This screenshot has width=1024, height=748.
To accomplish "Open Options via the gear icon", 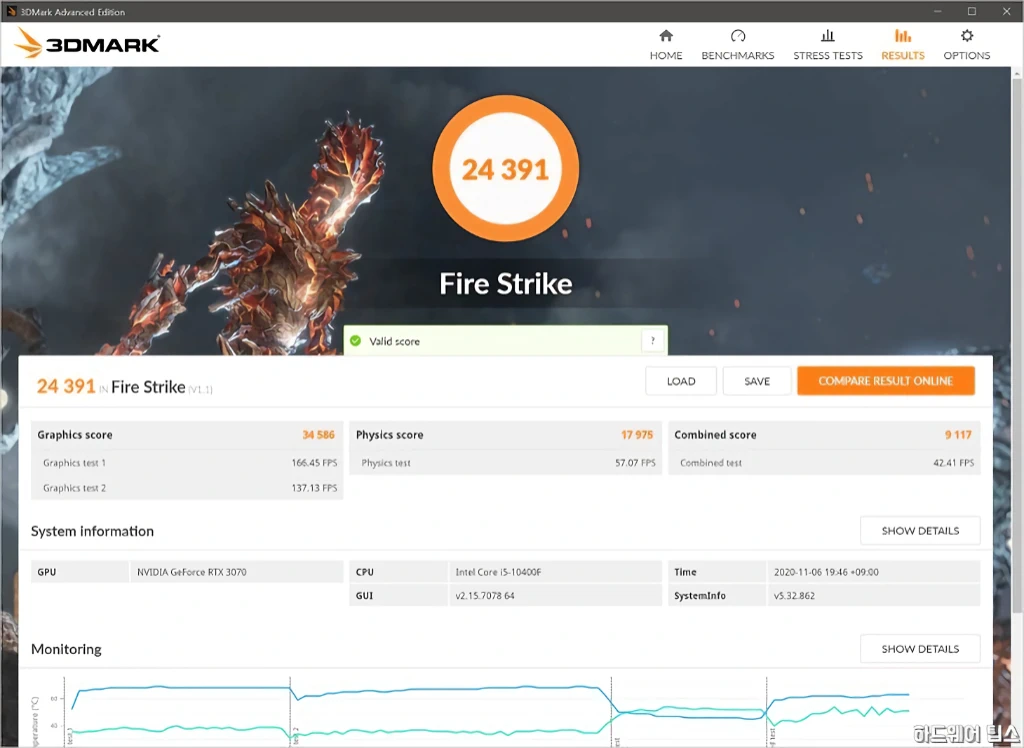I will click(967, 35).
